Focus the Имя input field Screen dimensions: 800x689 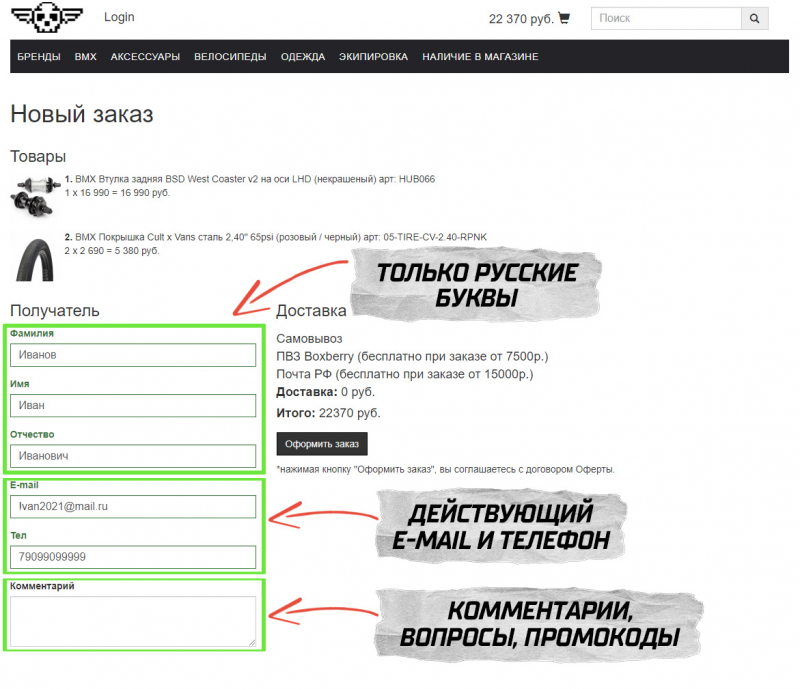[133, 405]
